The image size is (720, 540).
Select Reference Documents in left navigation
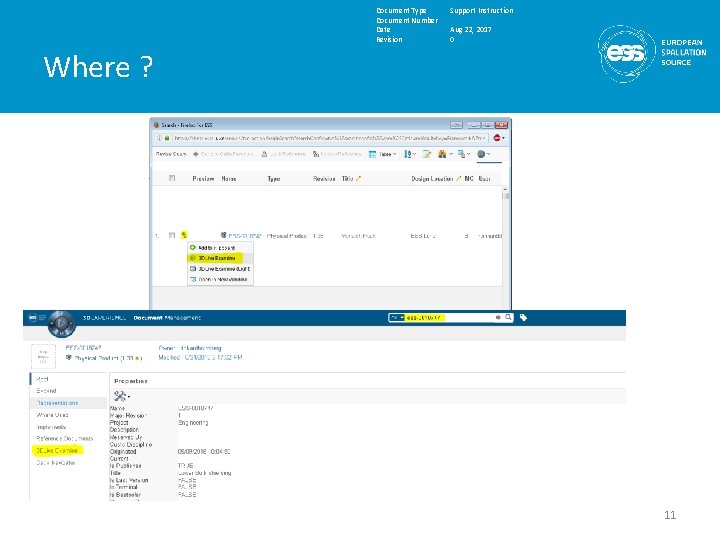coord(65,439)
